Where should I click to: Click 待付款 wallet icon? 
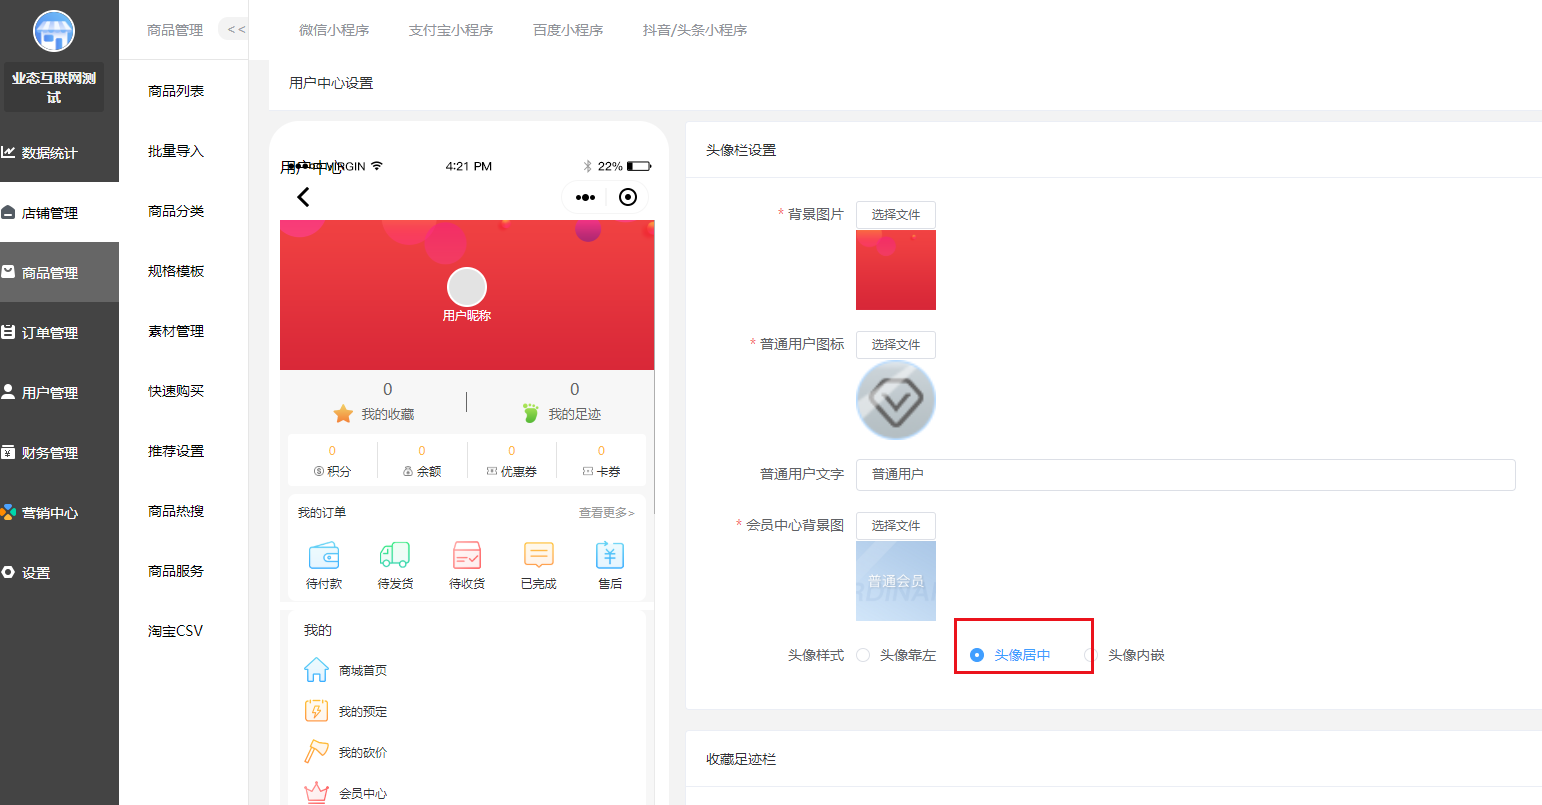coord(324,555)
